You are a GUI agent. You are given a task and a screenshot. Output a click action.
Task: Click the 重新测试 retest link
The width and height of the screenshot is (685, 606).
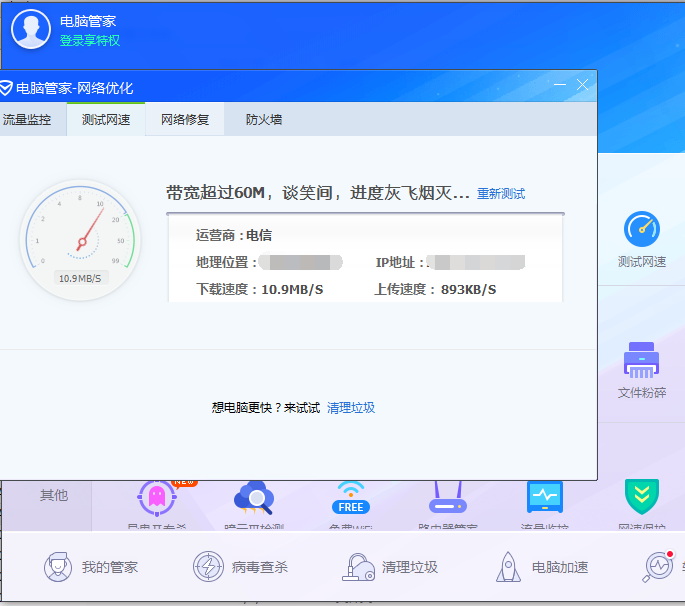(501, 194)
